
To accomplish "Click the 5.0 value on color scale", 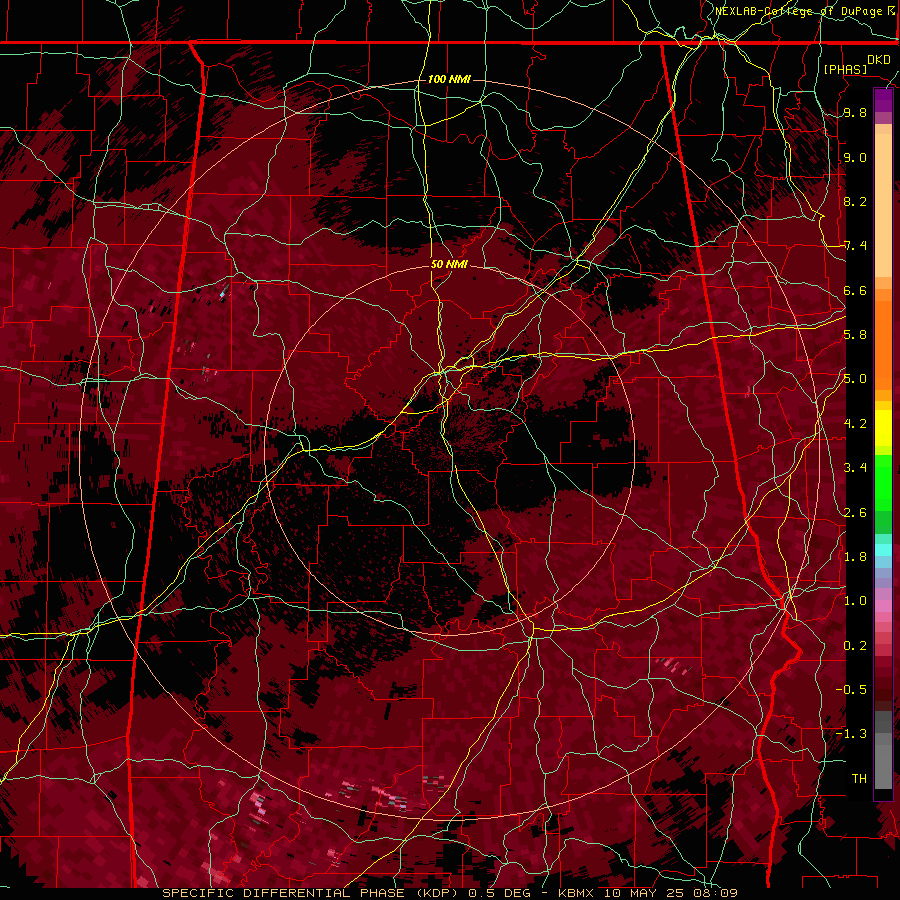I will [855, 379].
